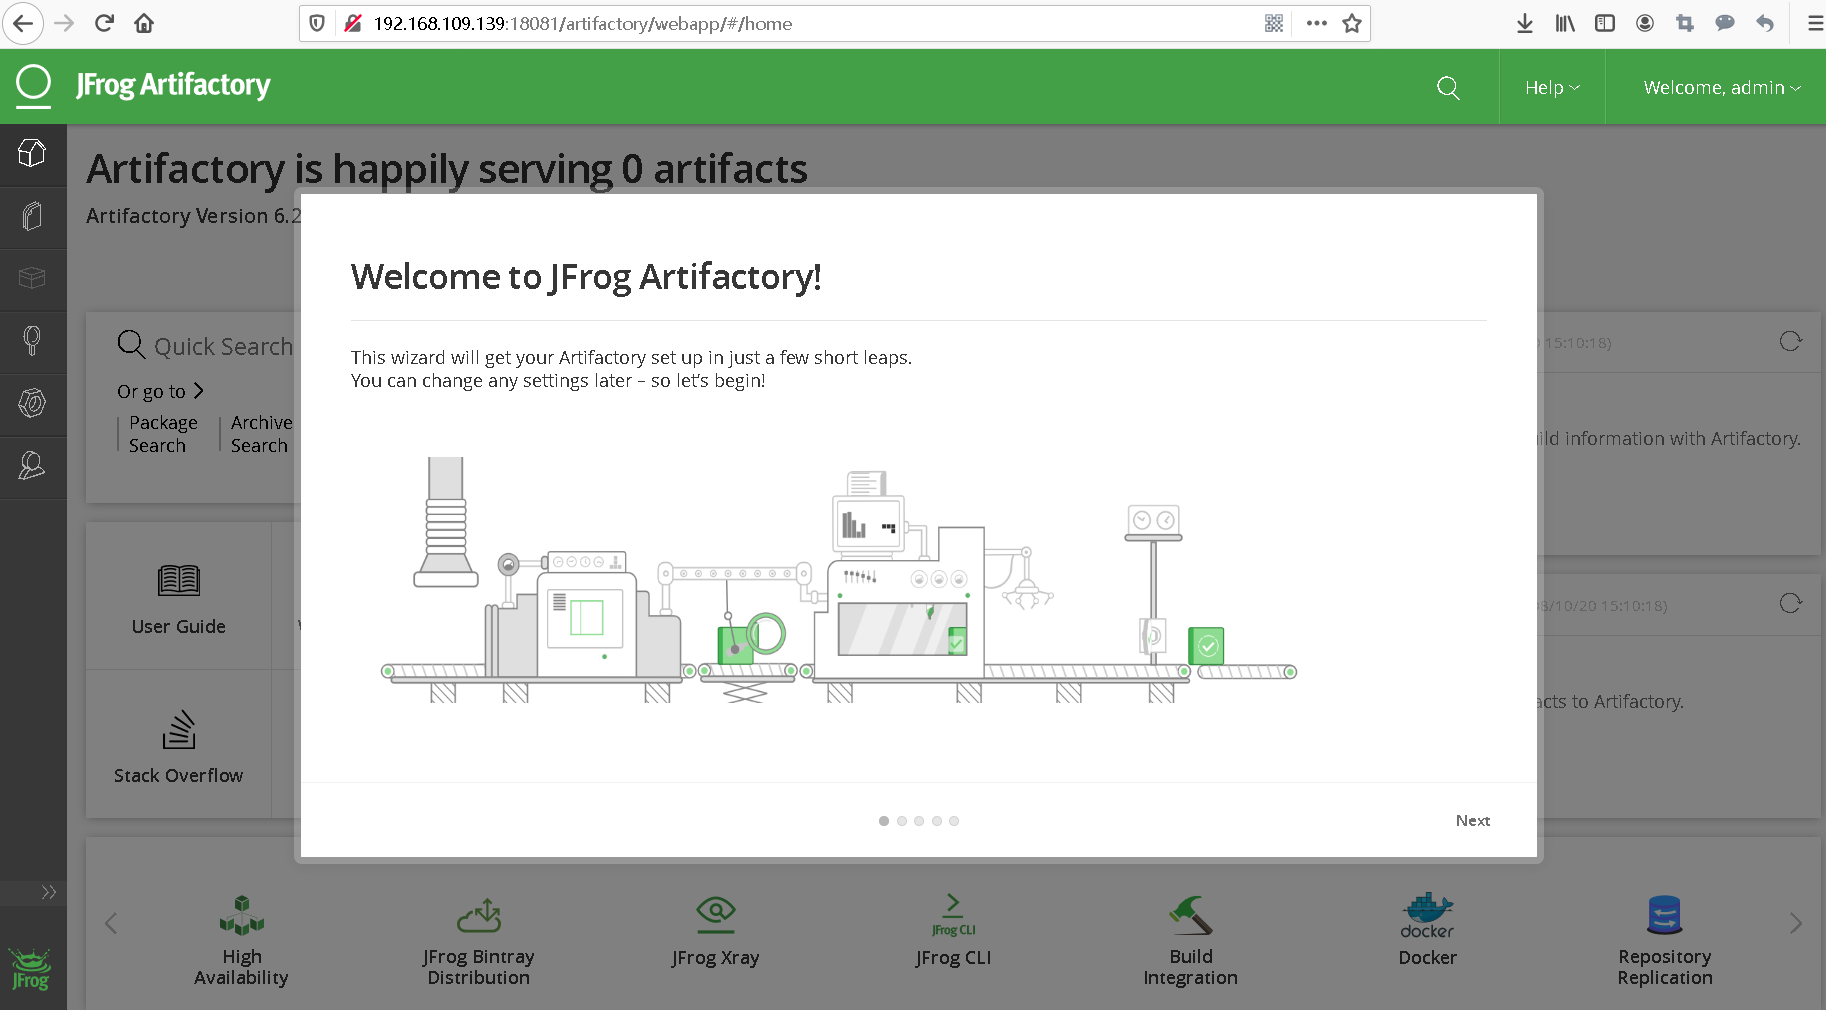
Task: Open Archive Search link
Action: click(x=261, y=434)
